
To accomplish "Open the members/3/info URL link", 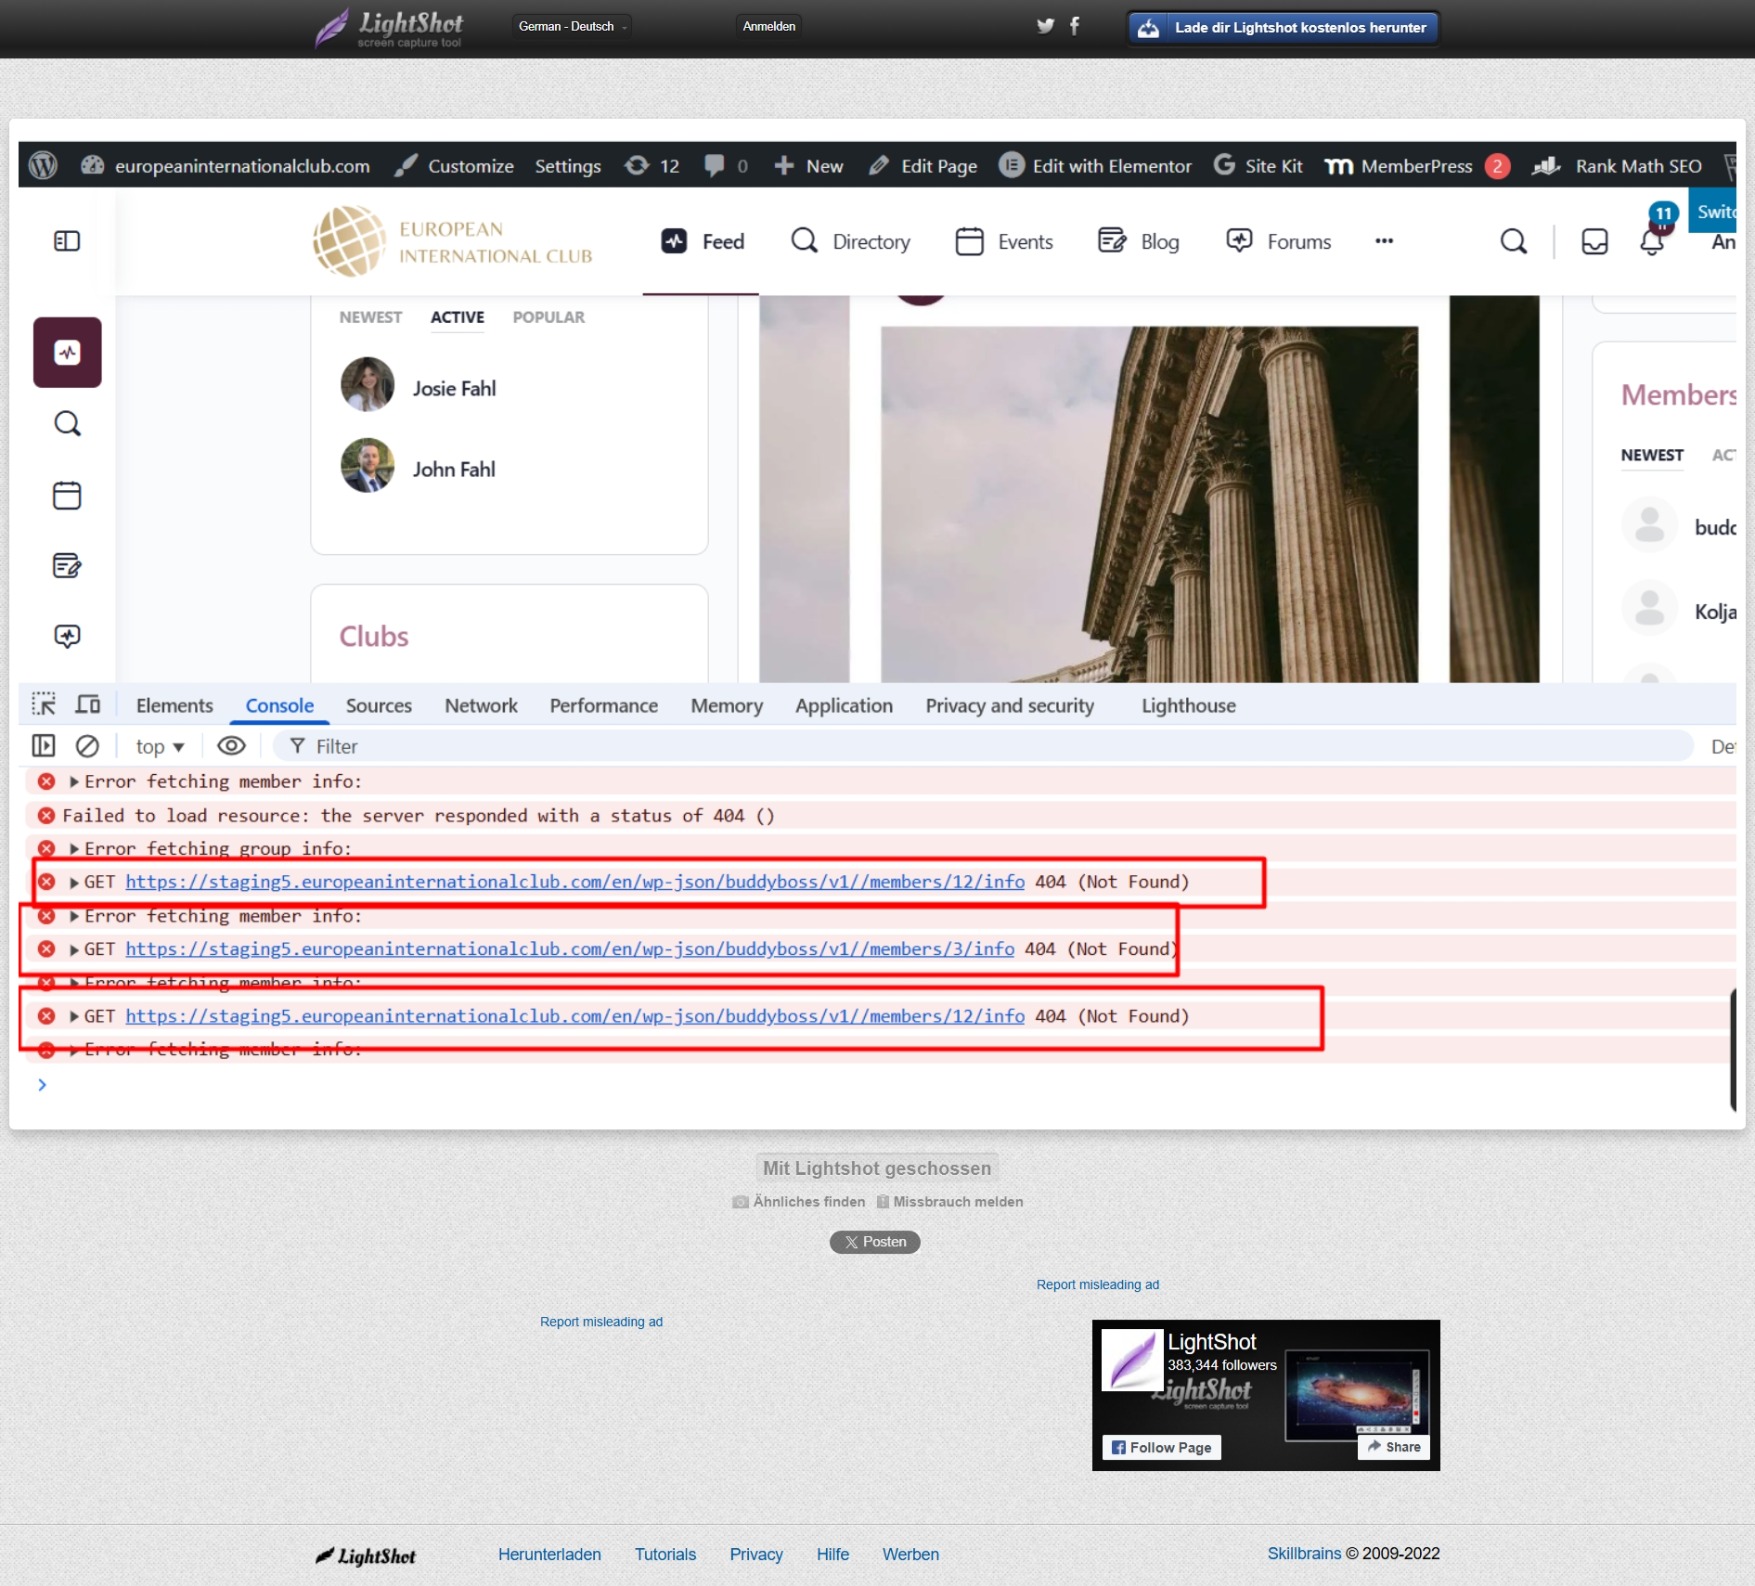I will [x=569, y=949].
